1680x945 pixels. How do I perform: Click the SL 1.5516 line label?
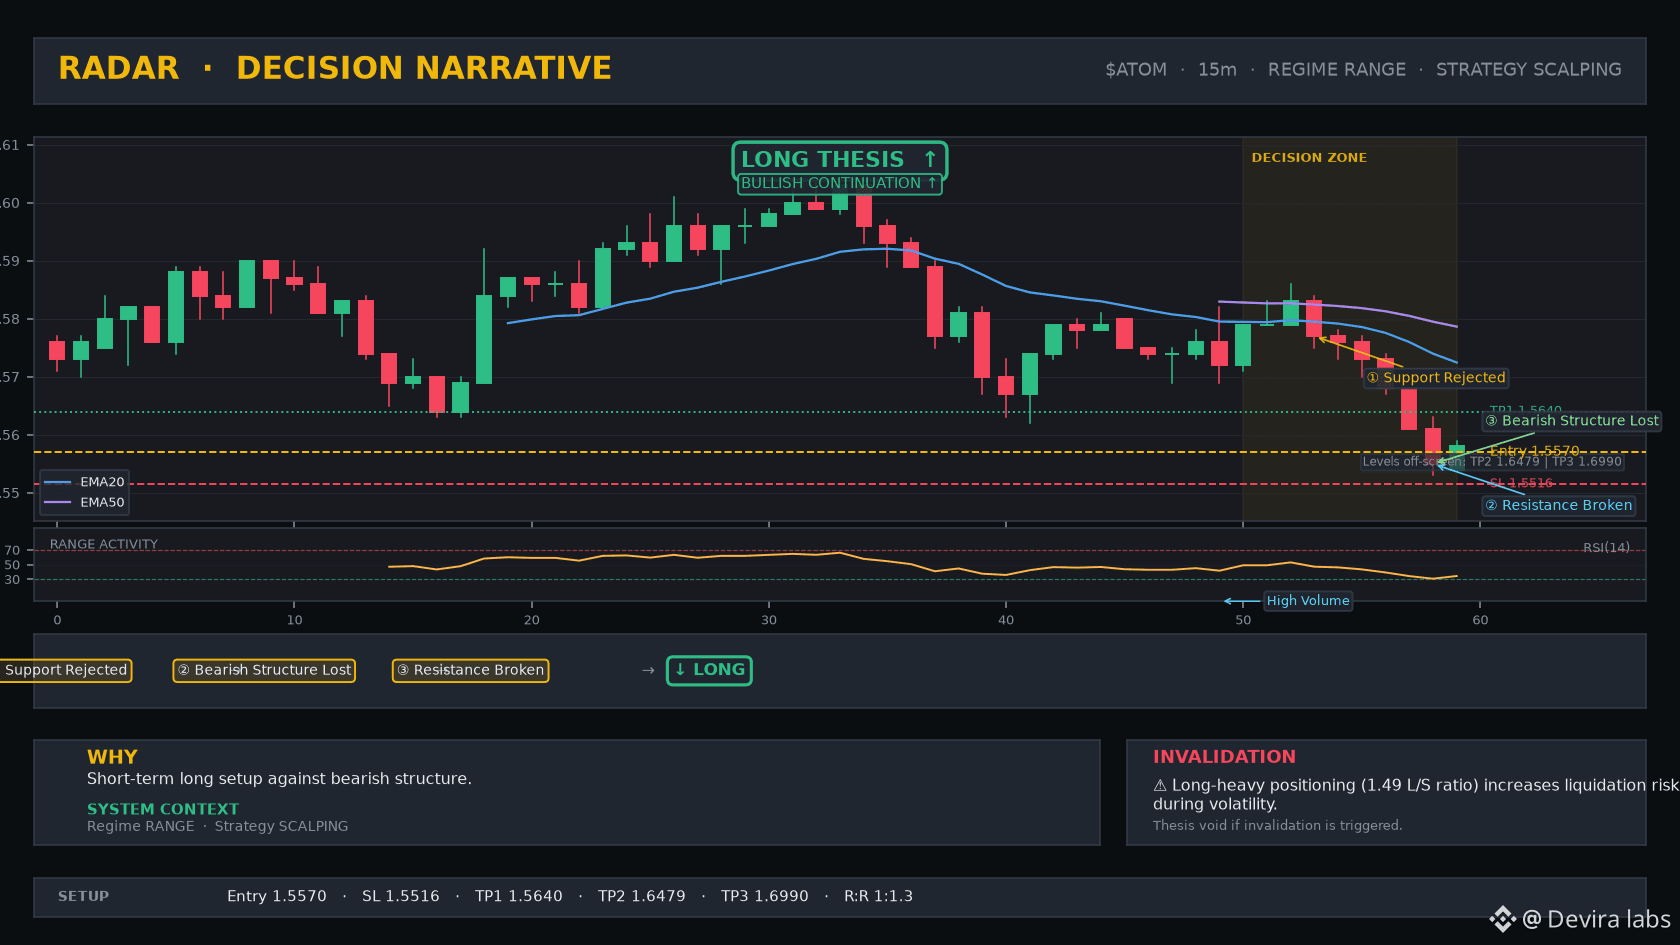[1521, 483]
